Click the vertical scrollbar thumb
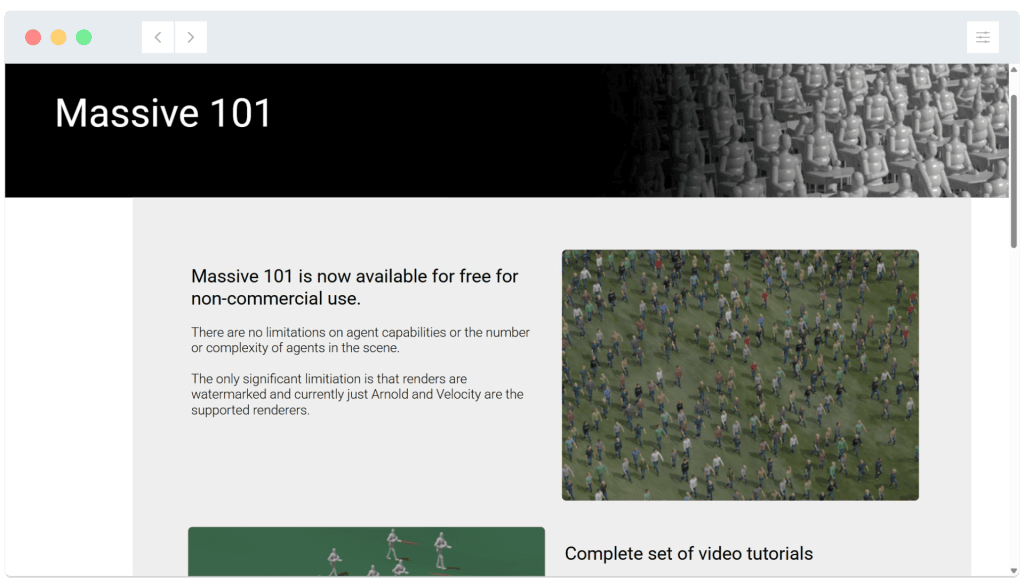The width and height of the screenshot is (1024, 587). point(1014,171)
